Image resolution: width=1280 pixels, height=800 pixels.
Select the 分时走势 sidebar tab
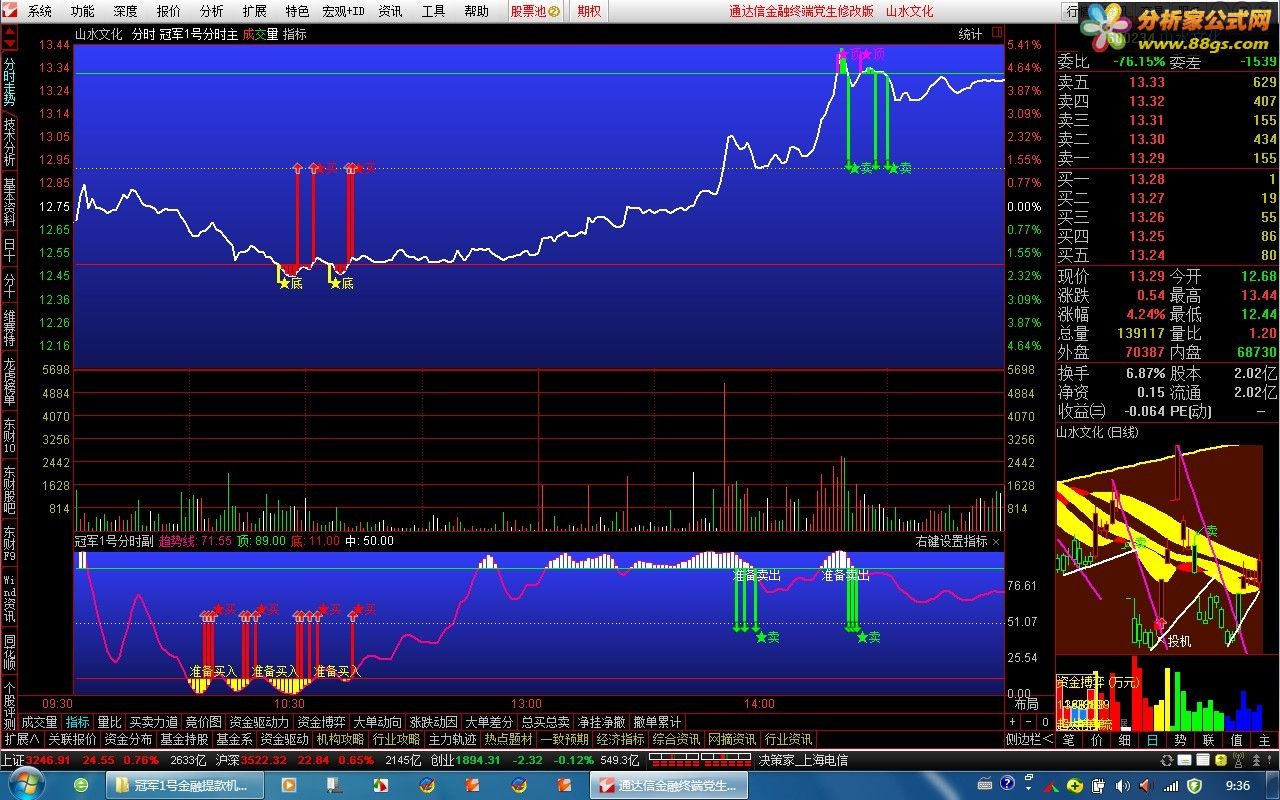[9, 81]
